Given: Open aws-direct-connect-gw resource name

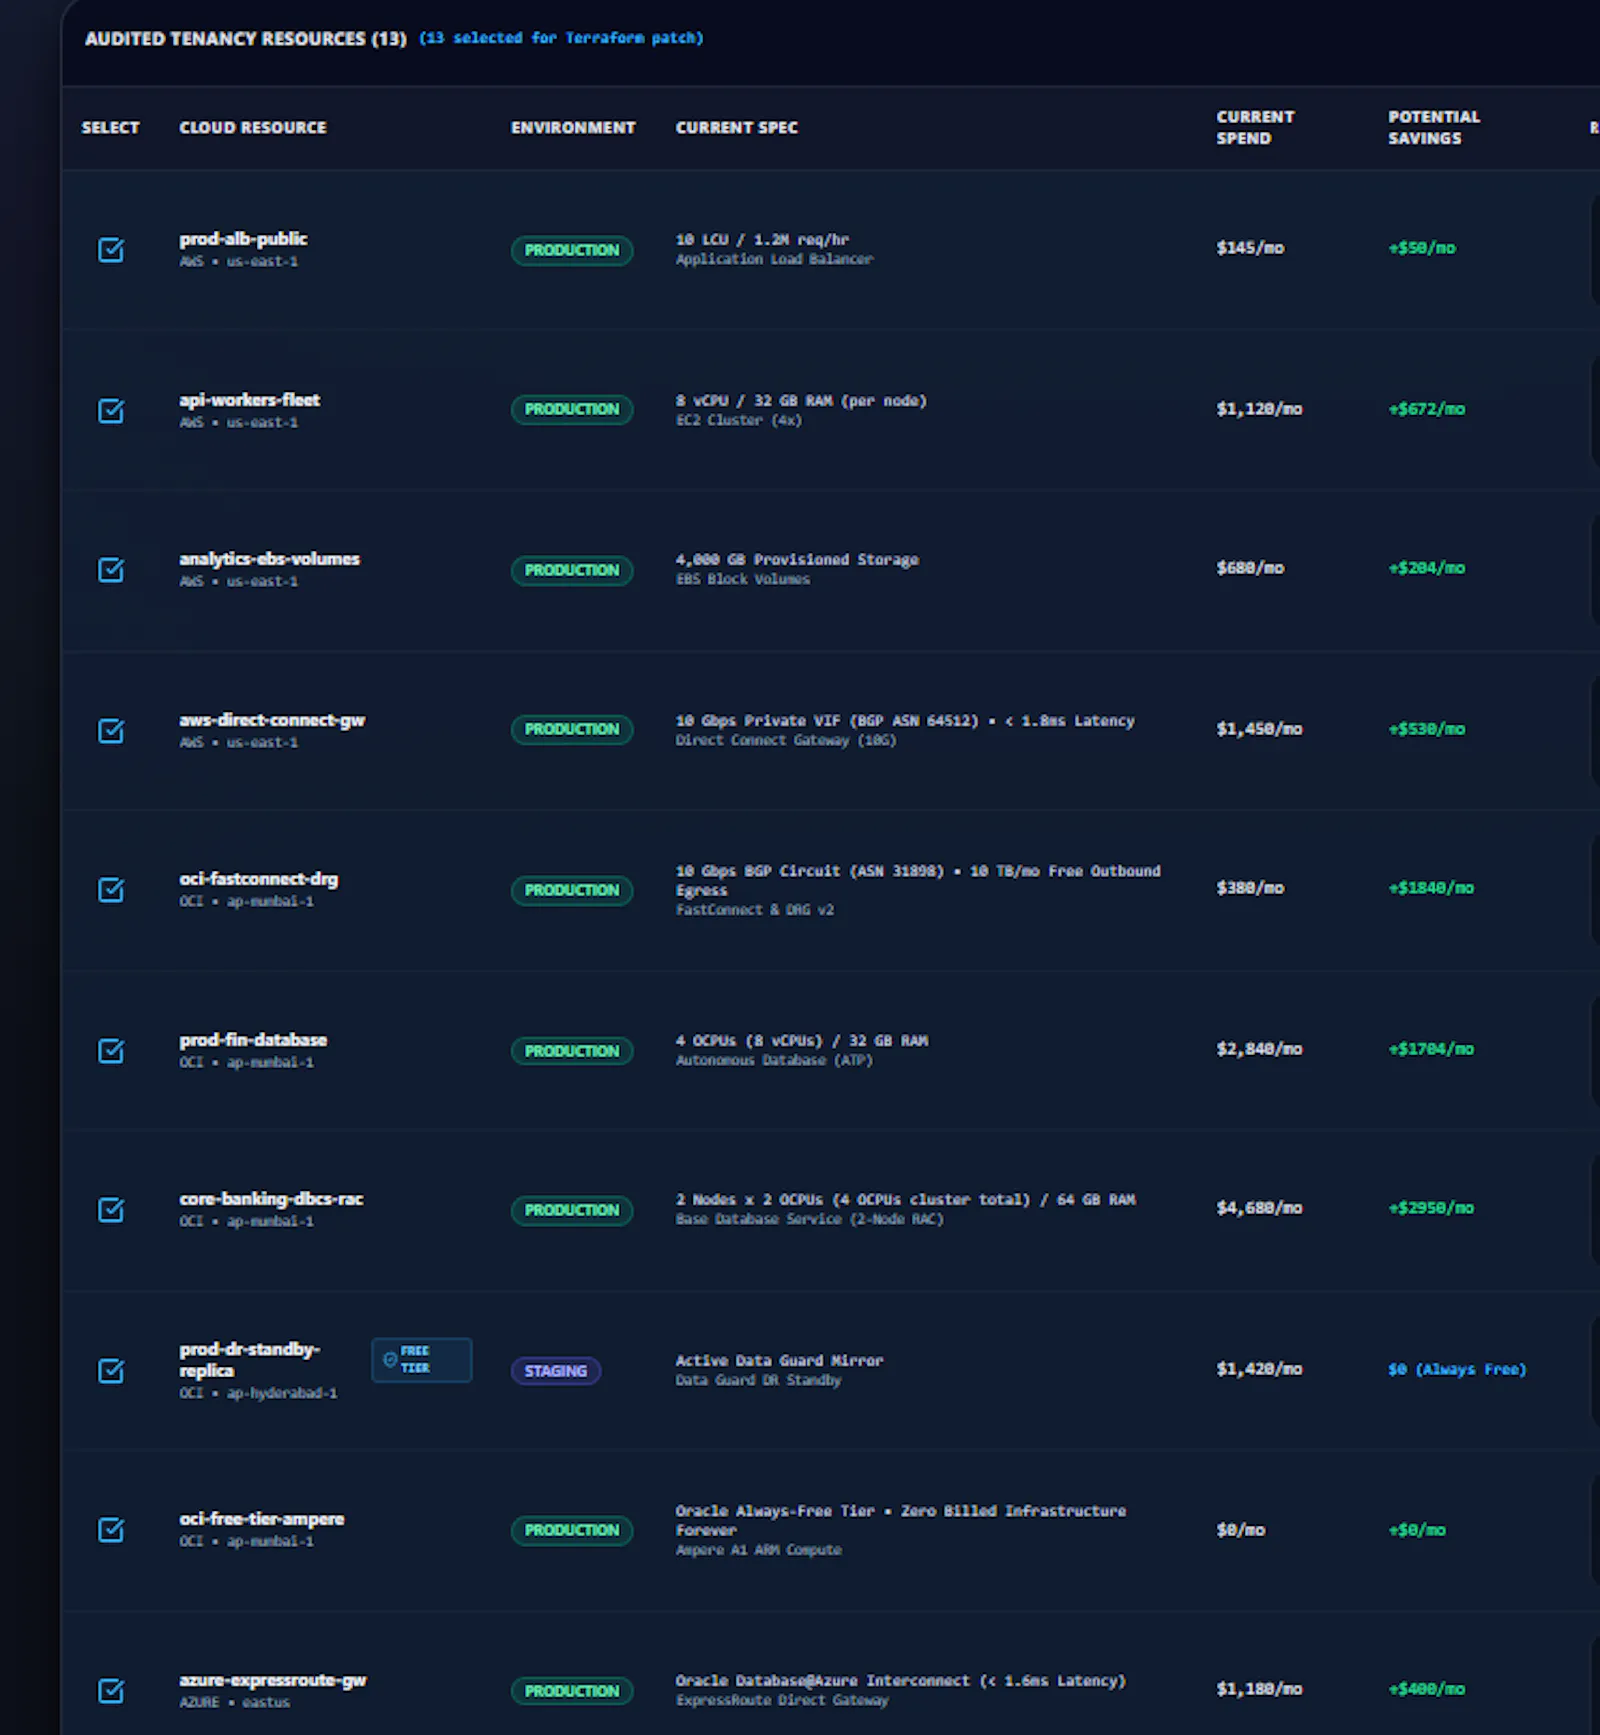Looking at the screenshot, I should click(x=272, y=720).
